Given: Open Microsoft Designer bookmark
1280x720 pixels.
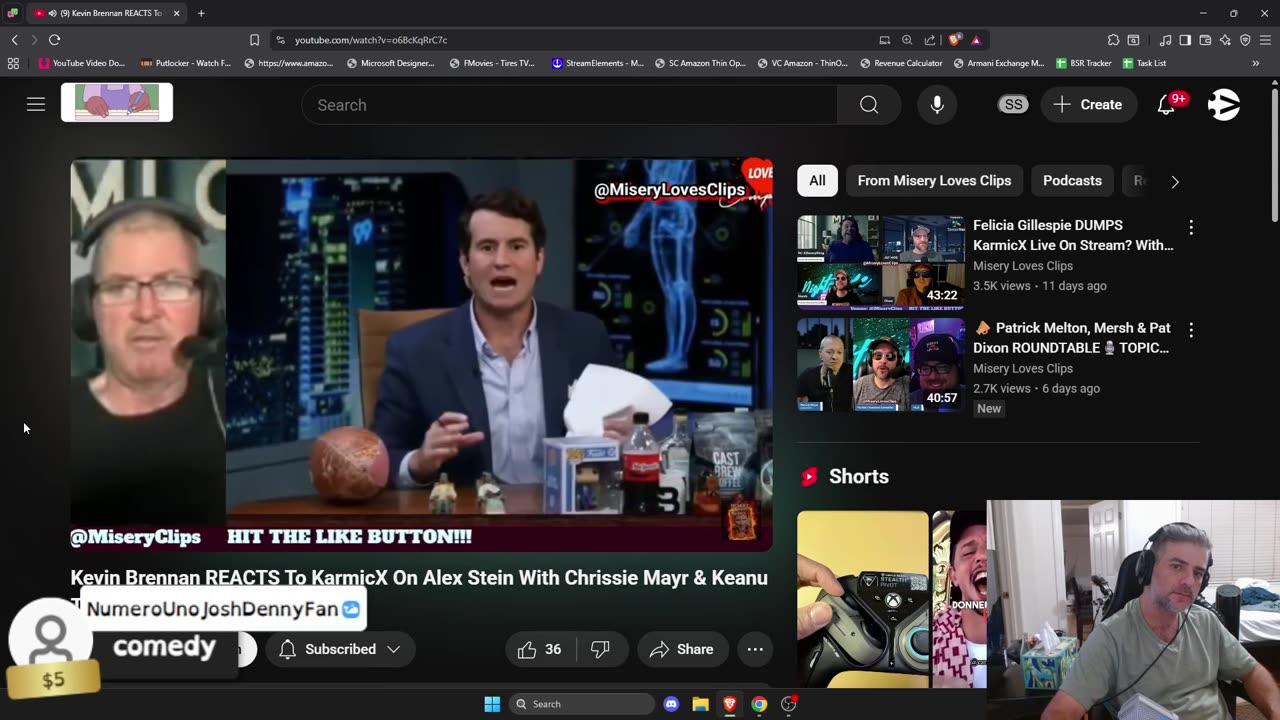Looking at the screenshot, I should (391, 63).
